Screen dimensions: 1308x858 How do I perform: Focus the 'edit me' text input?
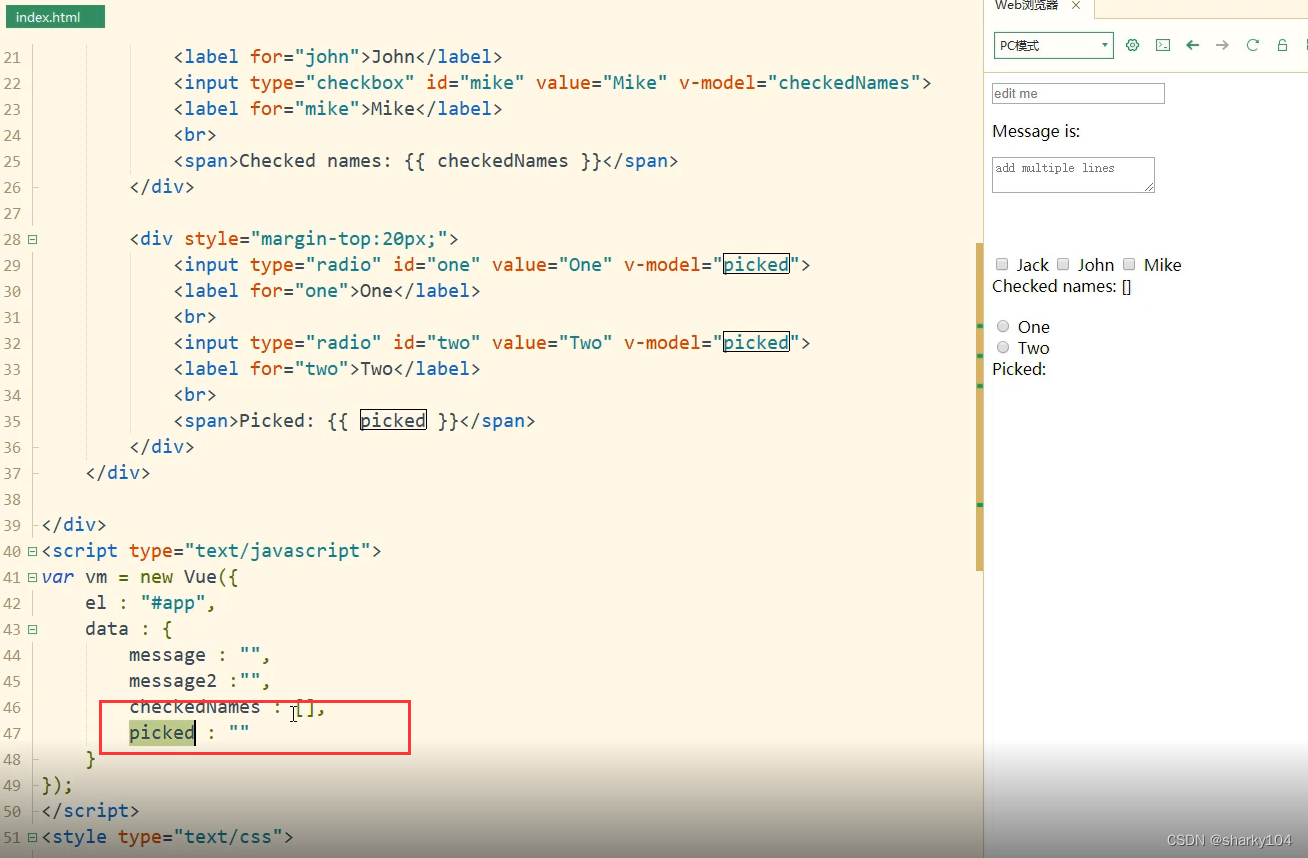pyautogui.click(x=1078, y=93)
